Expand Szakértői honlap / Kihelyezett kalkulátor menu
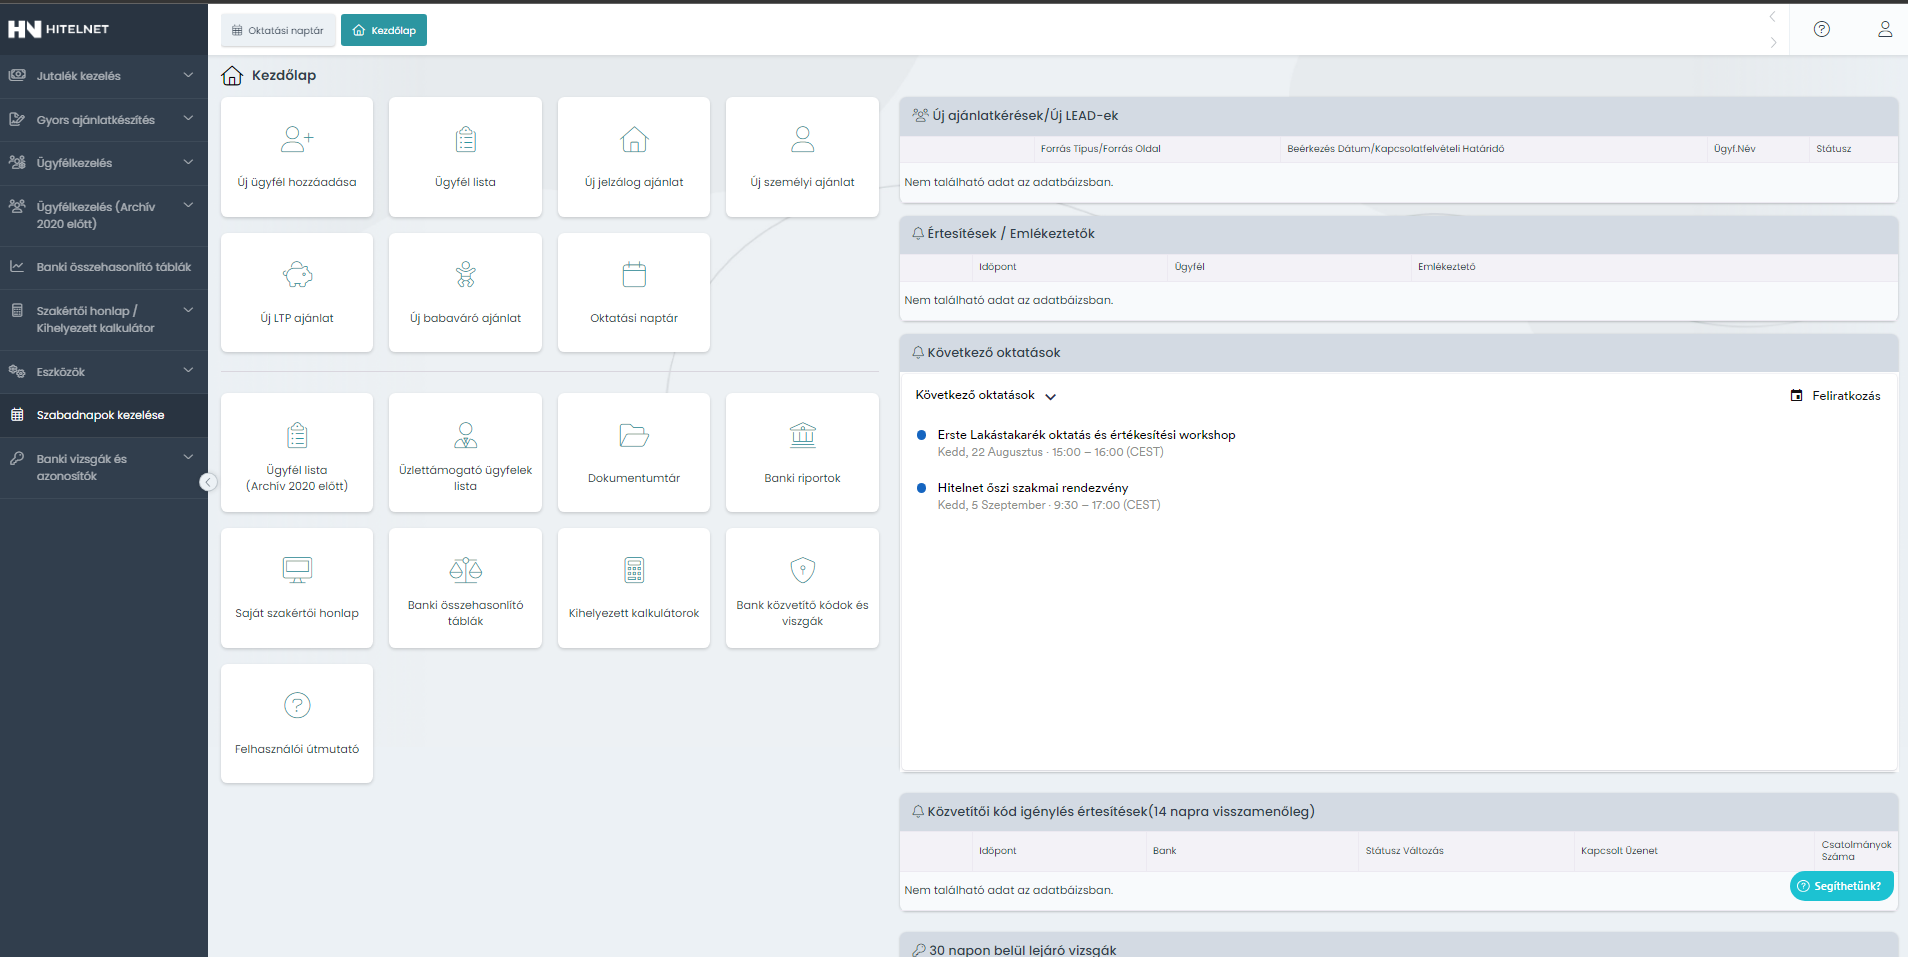Screen dimensions: 1908x957 188,310
